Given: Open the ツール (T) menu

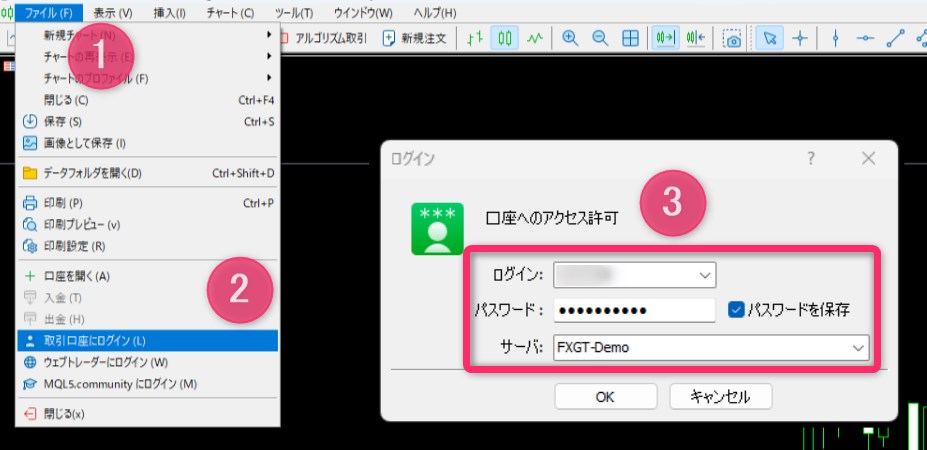Looking at the screenshot, I should pyautogui.click(x=294, y=13).
